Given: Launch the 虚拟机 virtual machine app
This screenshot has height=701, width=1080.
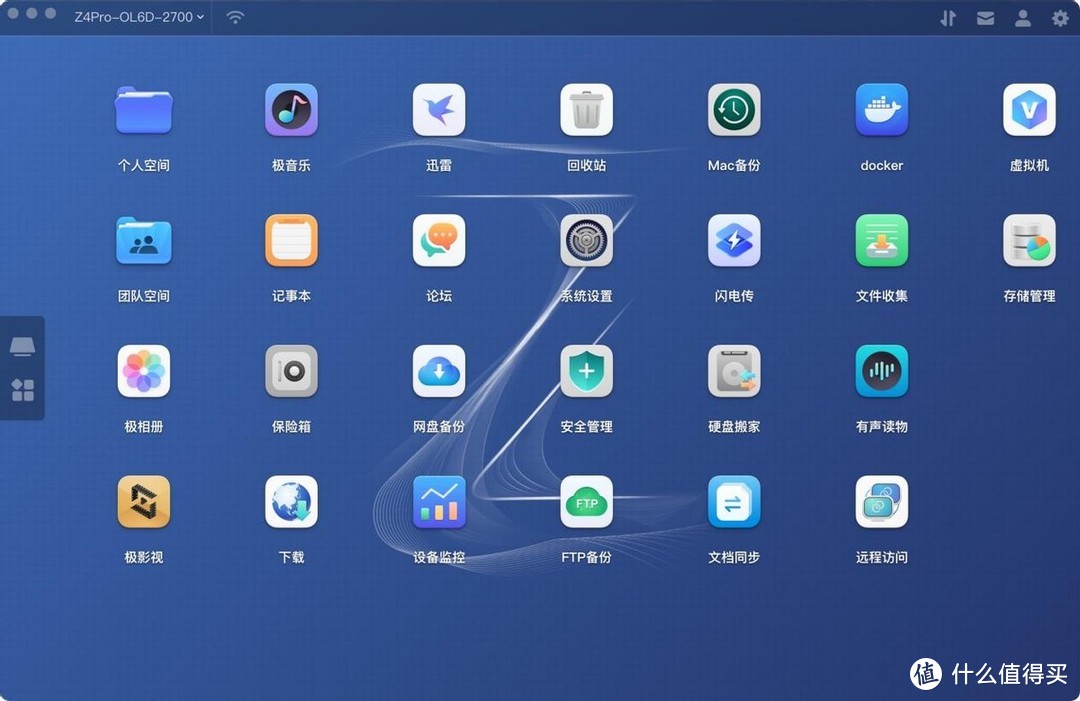Looking at the screenshot, I should point(1029,110).
